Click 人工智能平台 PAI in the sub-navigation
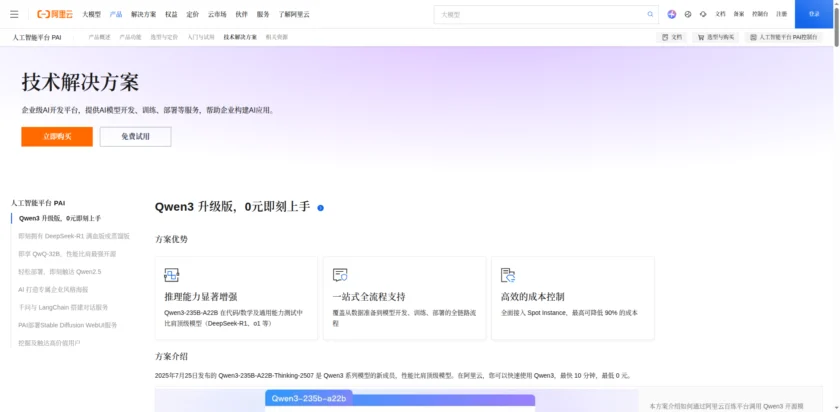The image size is (840, 412). pyautogui.click(x=37, y=38)
